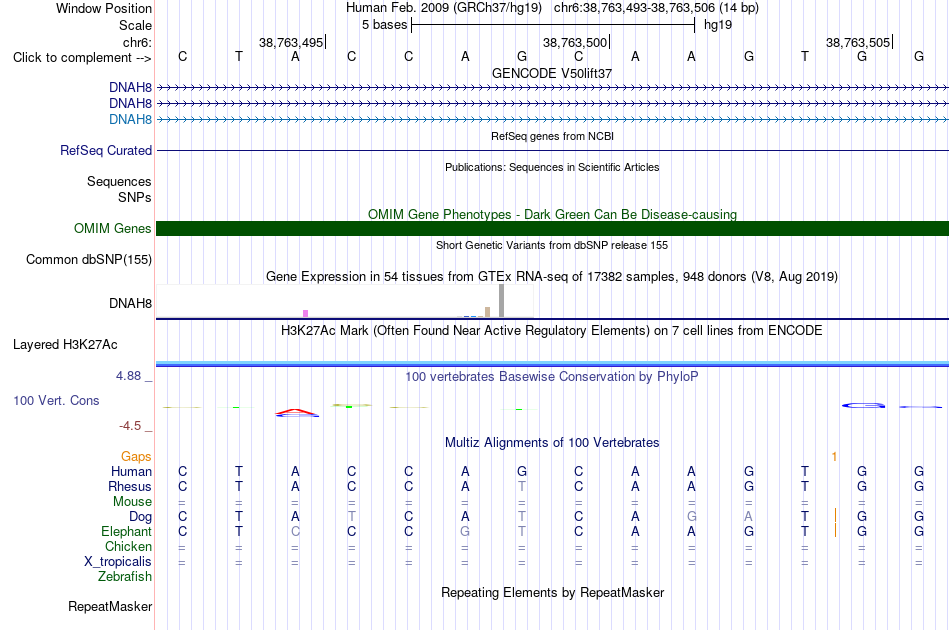Click the "chr6:" ruler label
This screenshot has height=630, width=950.
tap(137, 42)
